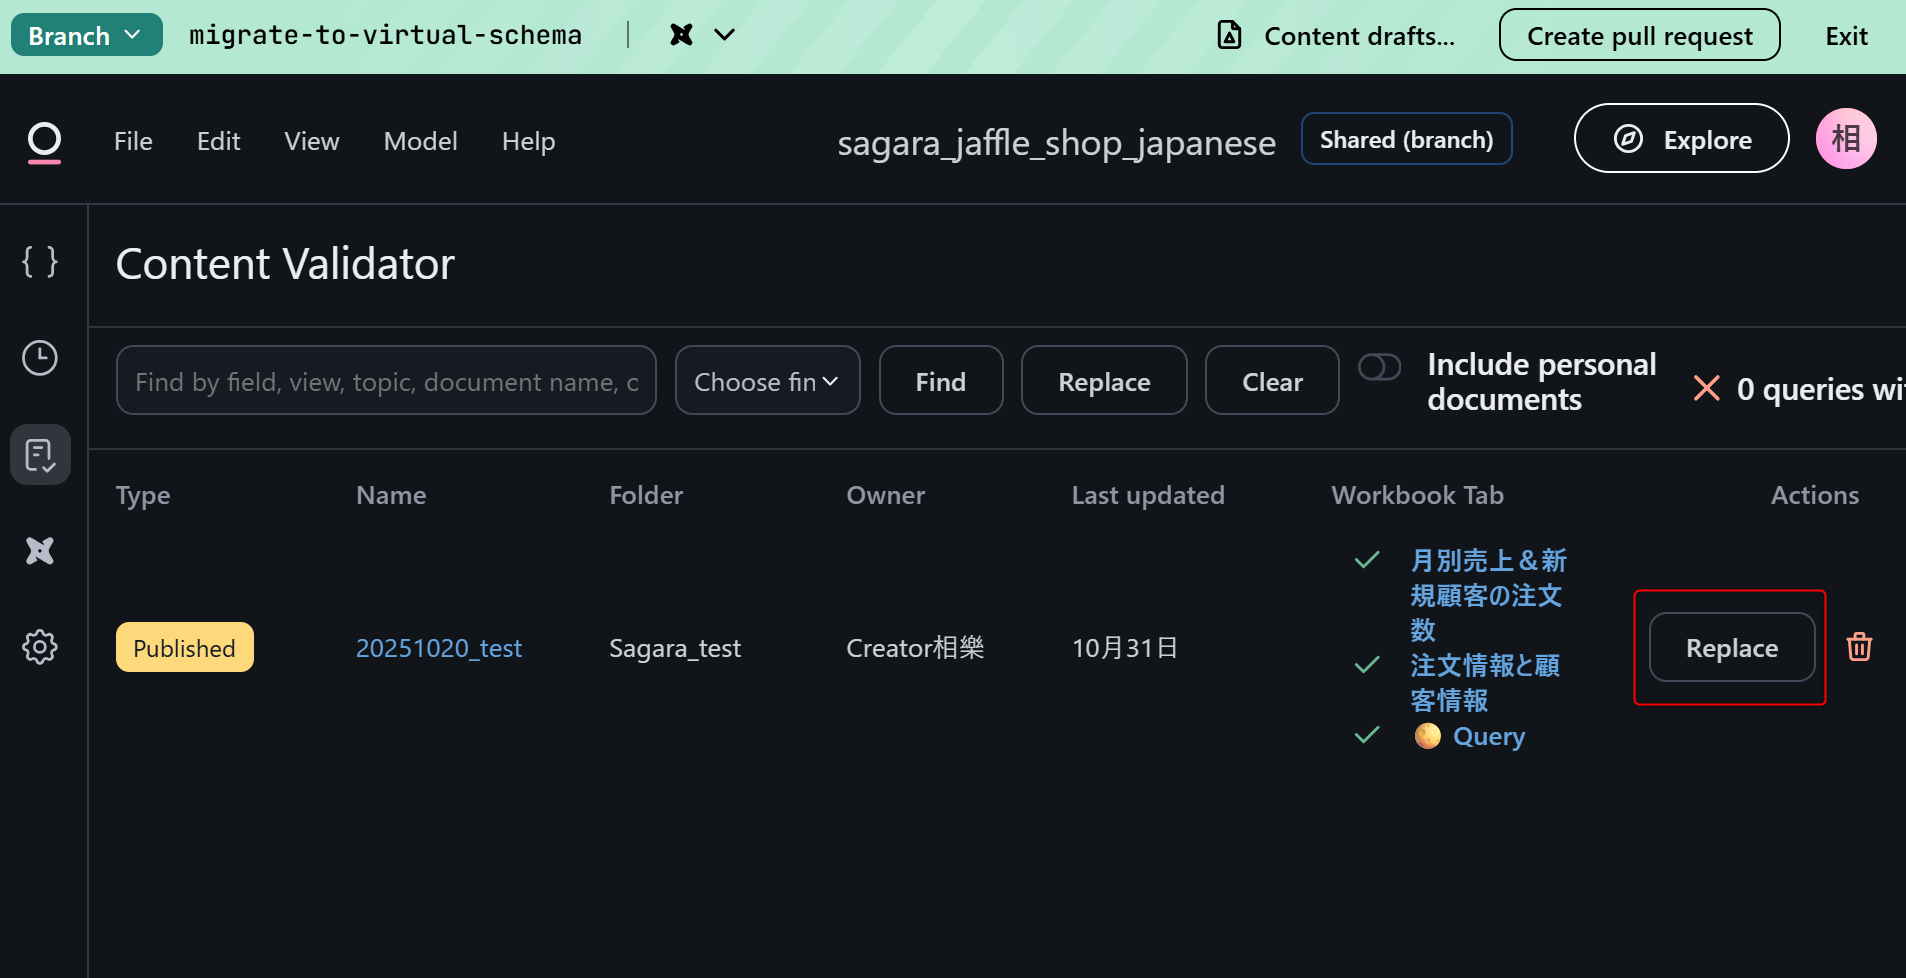
Task: Expand the chevron next to the branch name icon
Action: tap(725, 36)
